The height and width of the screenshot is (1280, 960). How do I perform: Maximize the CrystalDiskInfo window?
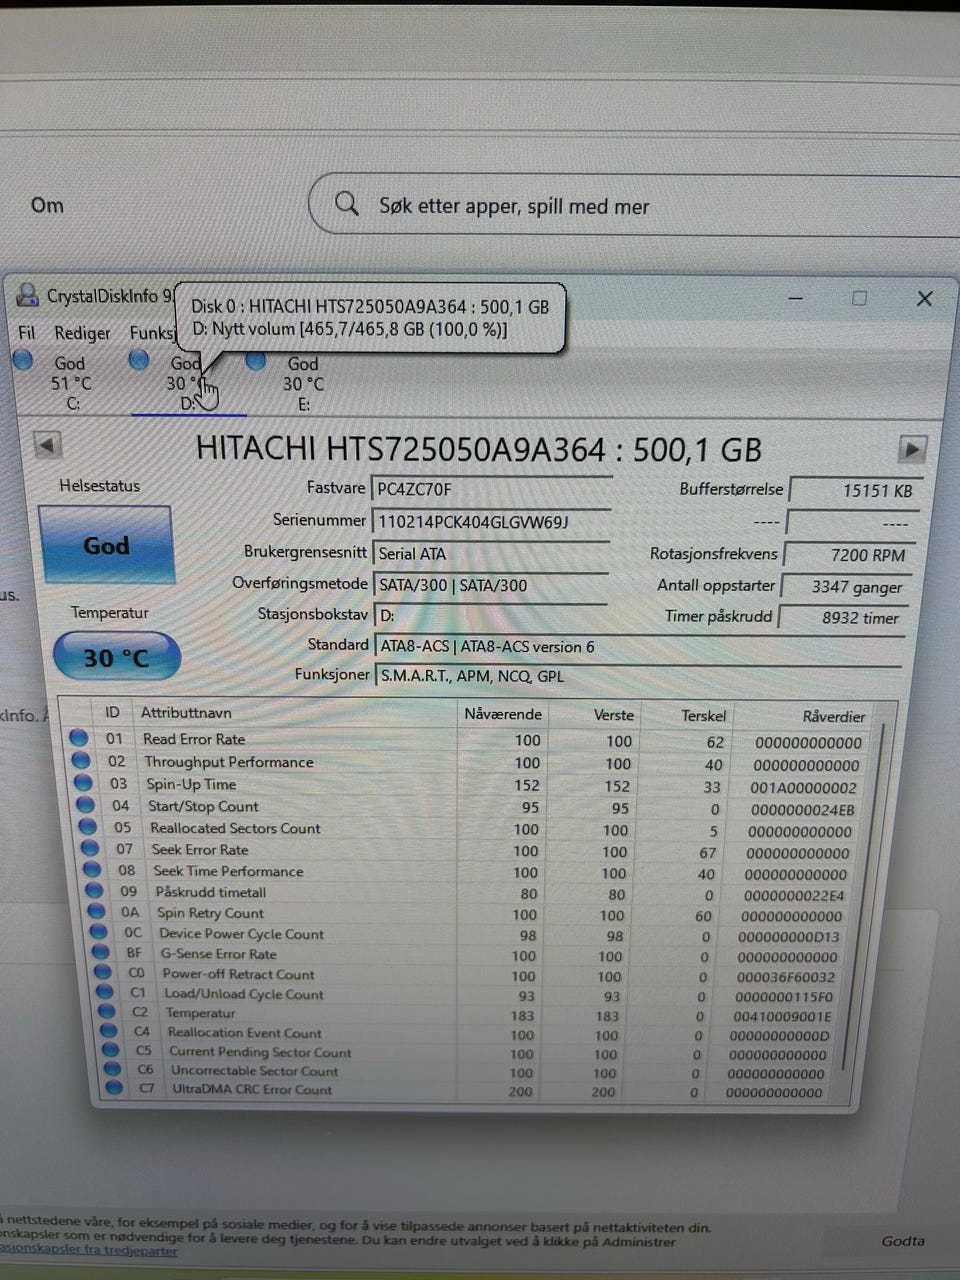tap(859, 298)
